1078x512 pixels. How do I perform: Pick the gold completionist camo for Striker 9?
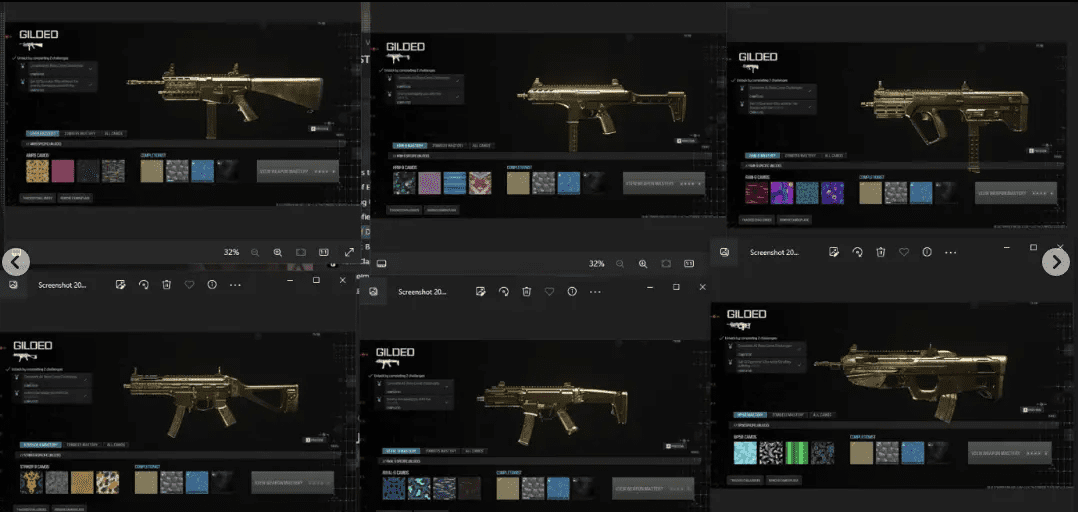(x=146, y=482)
